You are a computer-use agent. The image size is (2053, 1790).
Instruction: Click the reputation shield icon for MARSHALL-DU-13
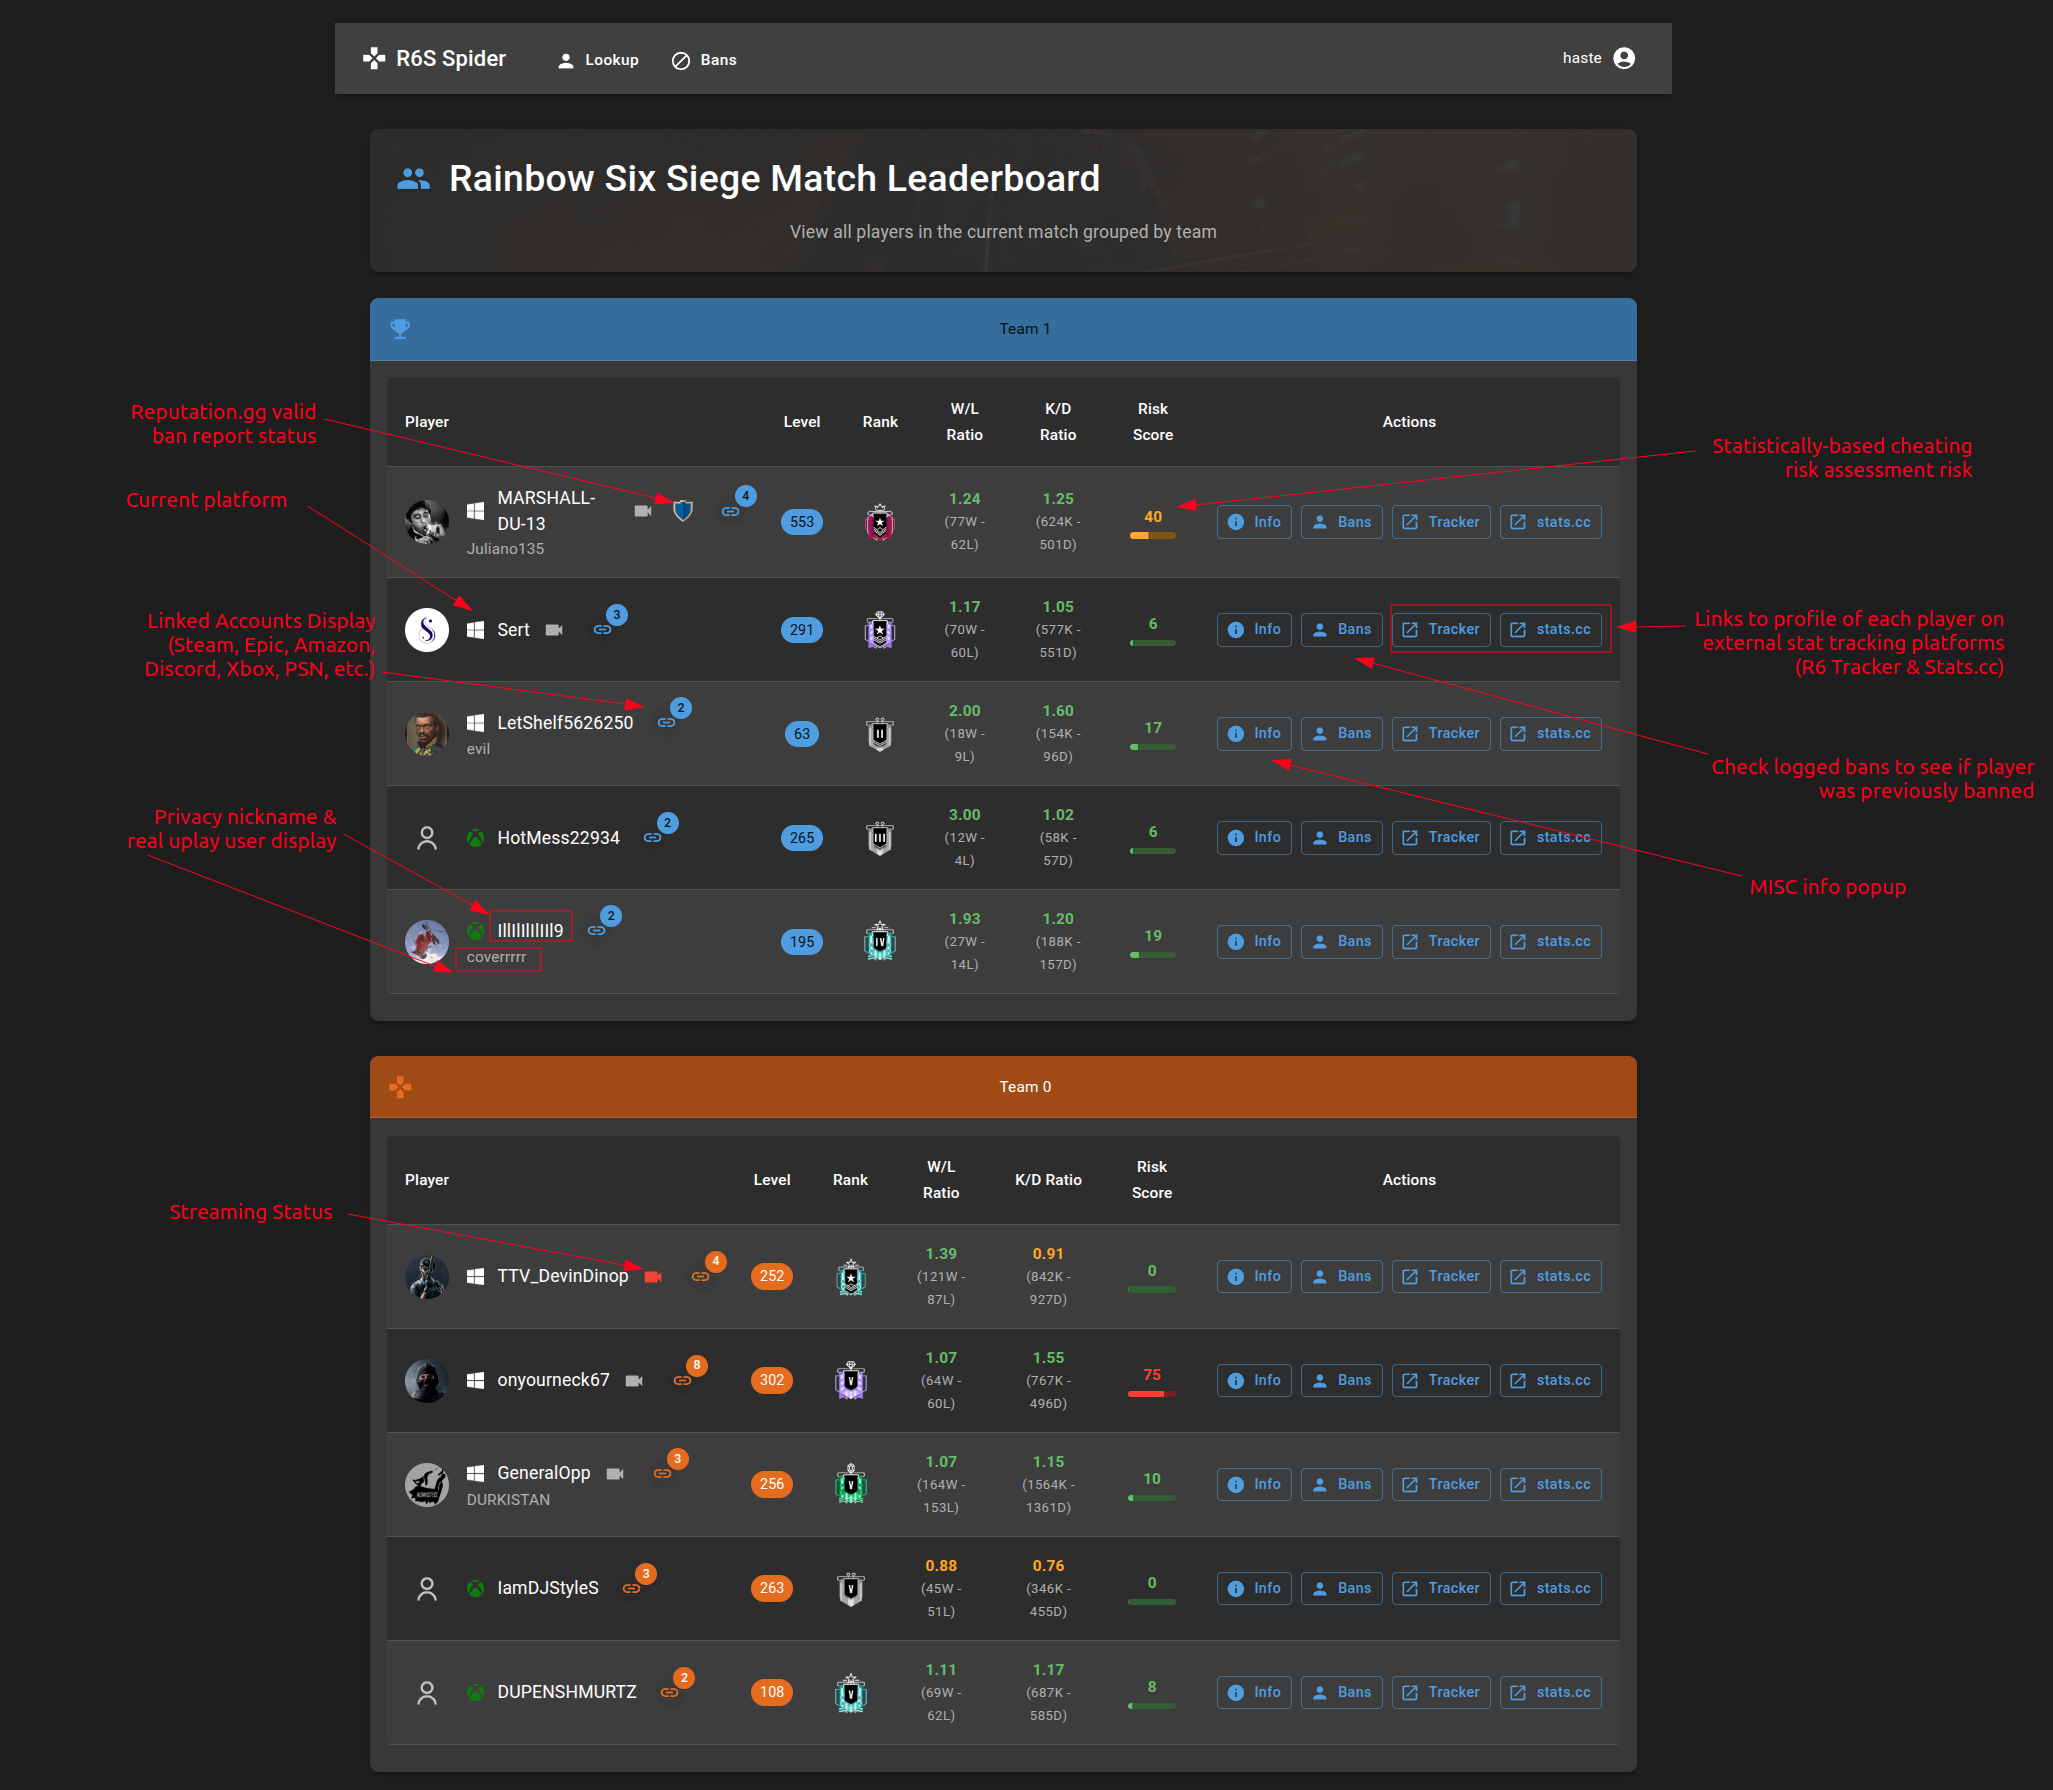tap(683, 511)
